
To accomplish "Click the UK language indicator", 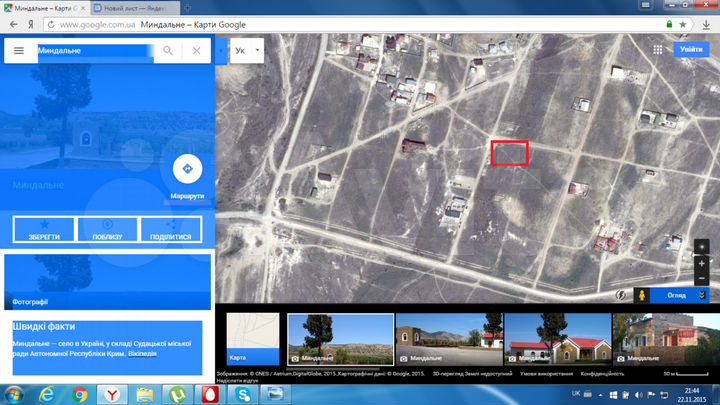I will tap(576, 394).
